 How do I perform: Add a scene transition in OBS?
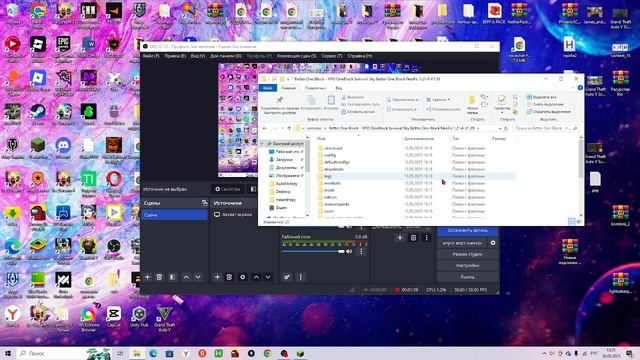(400, 238)
